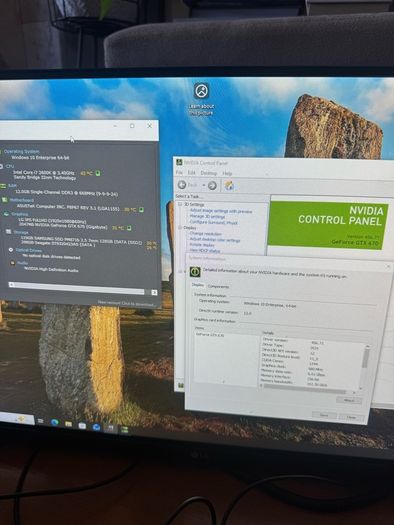394x525 pixels.
Task: Open the Desktop menu in NVIDIA Control Panel
Action: 209,173
